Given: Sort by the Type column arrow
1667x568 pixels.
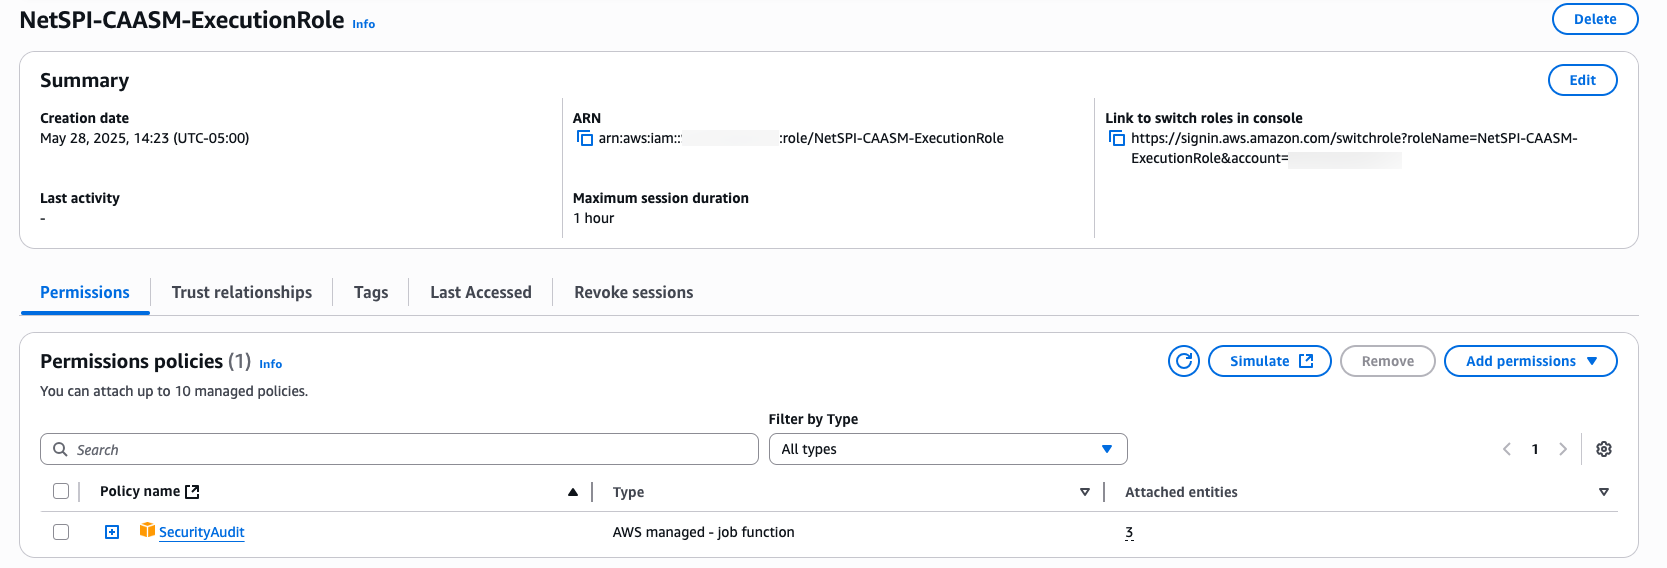Looking at the screenshot, I should point(1085,492).
